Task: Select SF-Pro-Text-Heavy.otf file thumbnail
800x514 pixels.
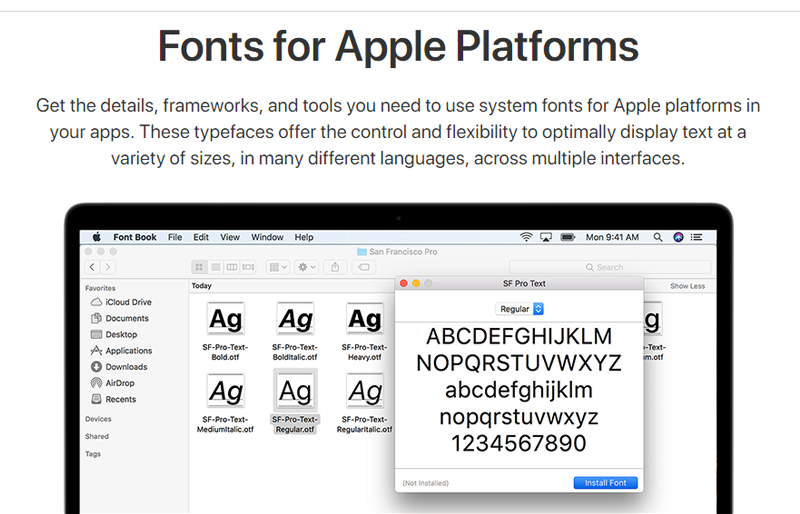Action: click(x=365, y=319)
